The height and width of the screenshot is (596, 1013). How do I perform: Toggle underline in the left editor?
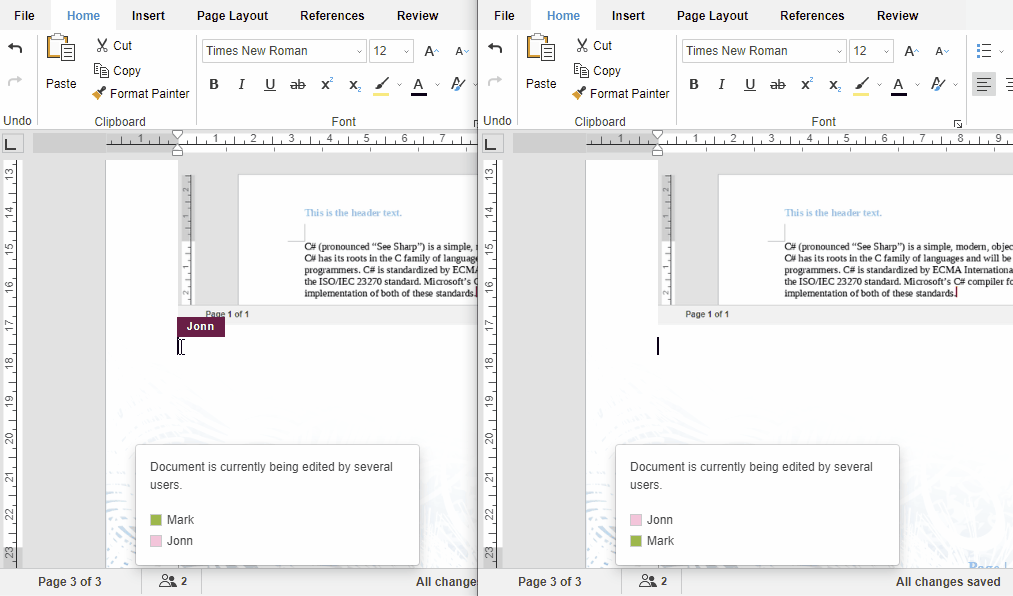point(270,85)
